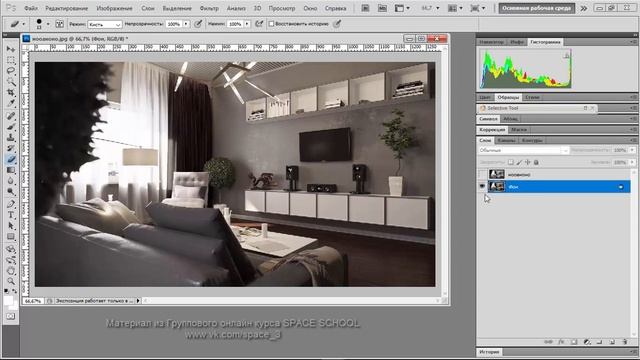
Task: Open the Режим eraser mode dropdown
Action: click(x=105, y=24)
